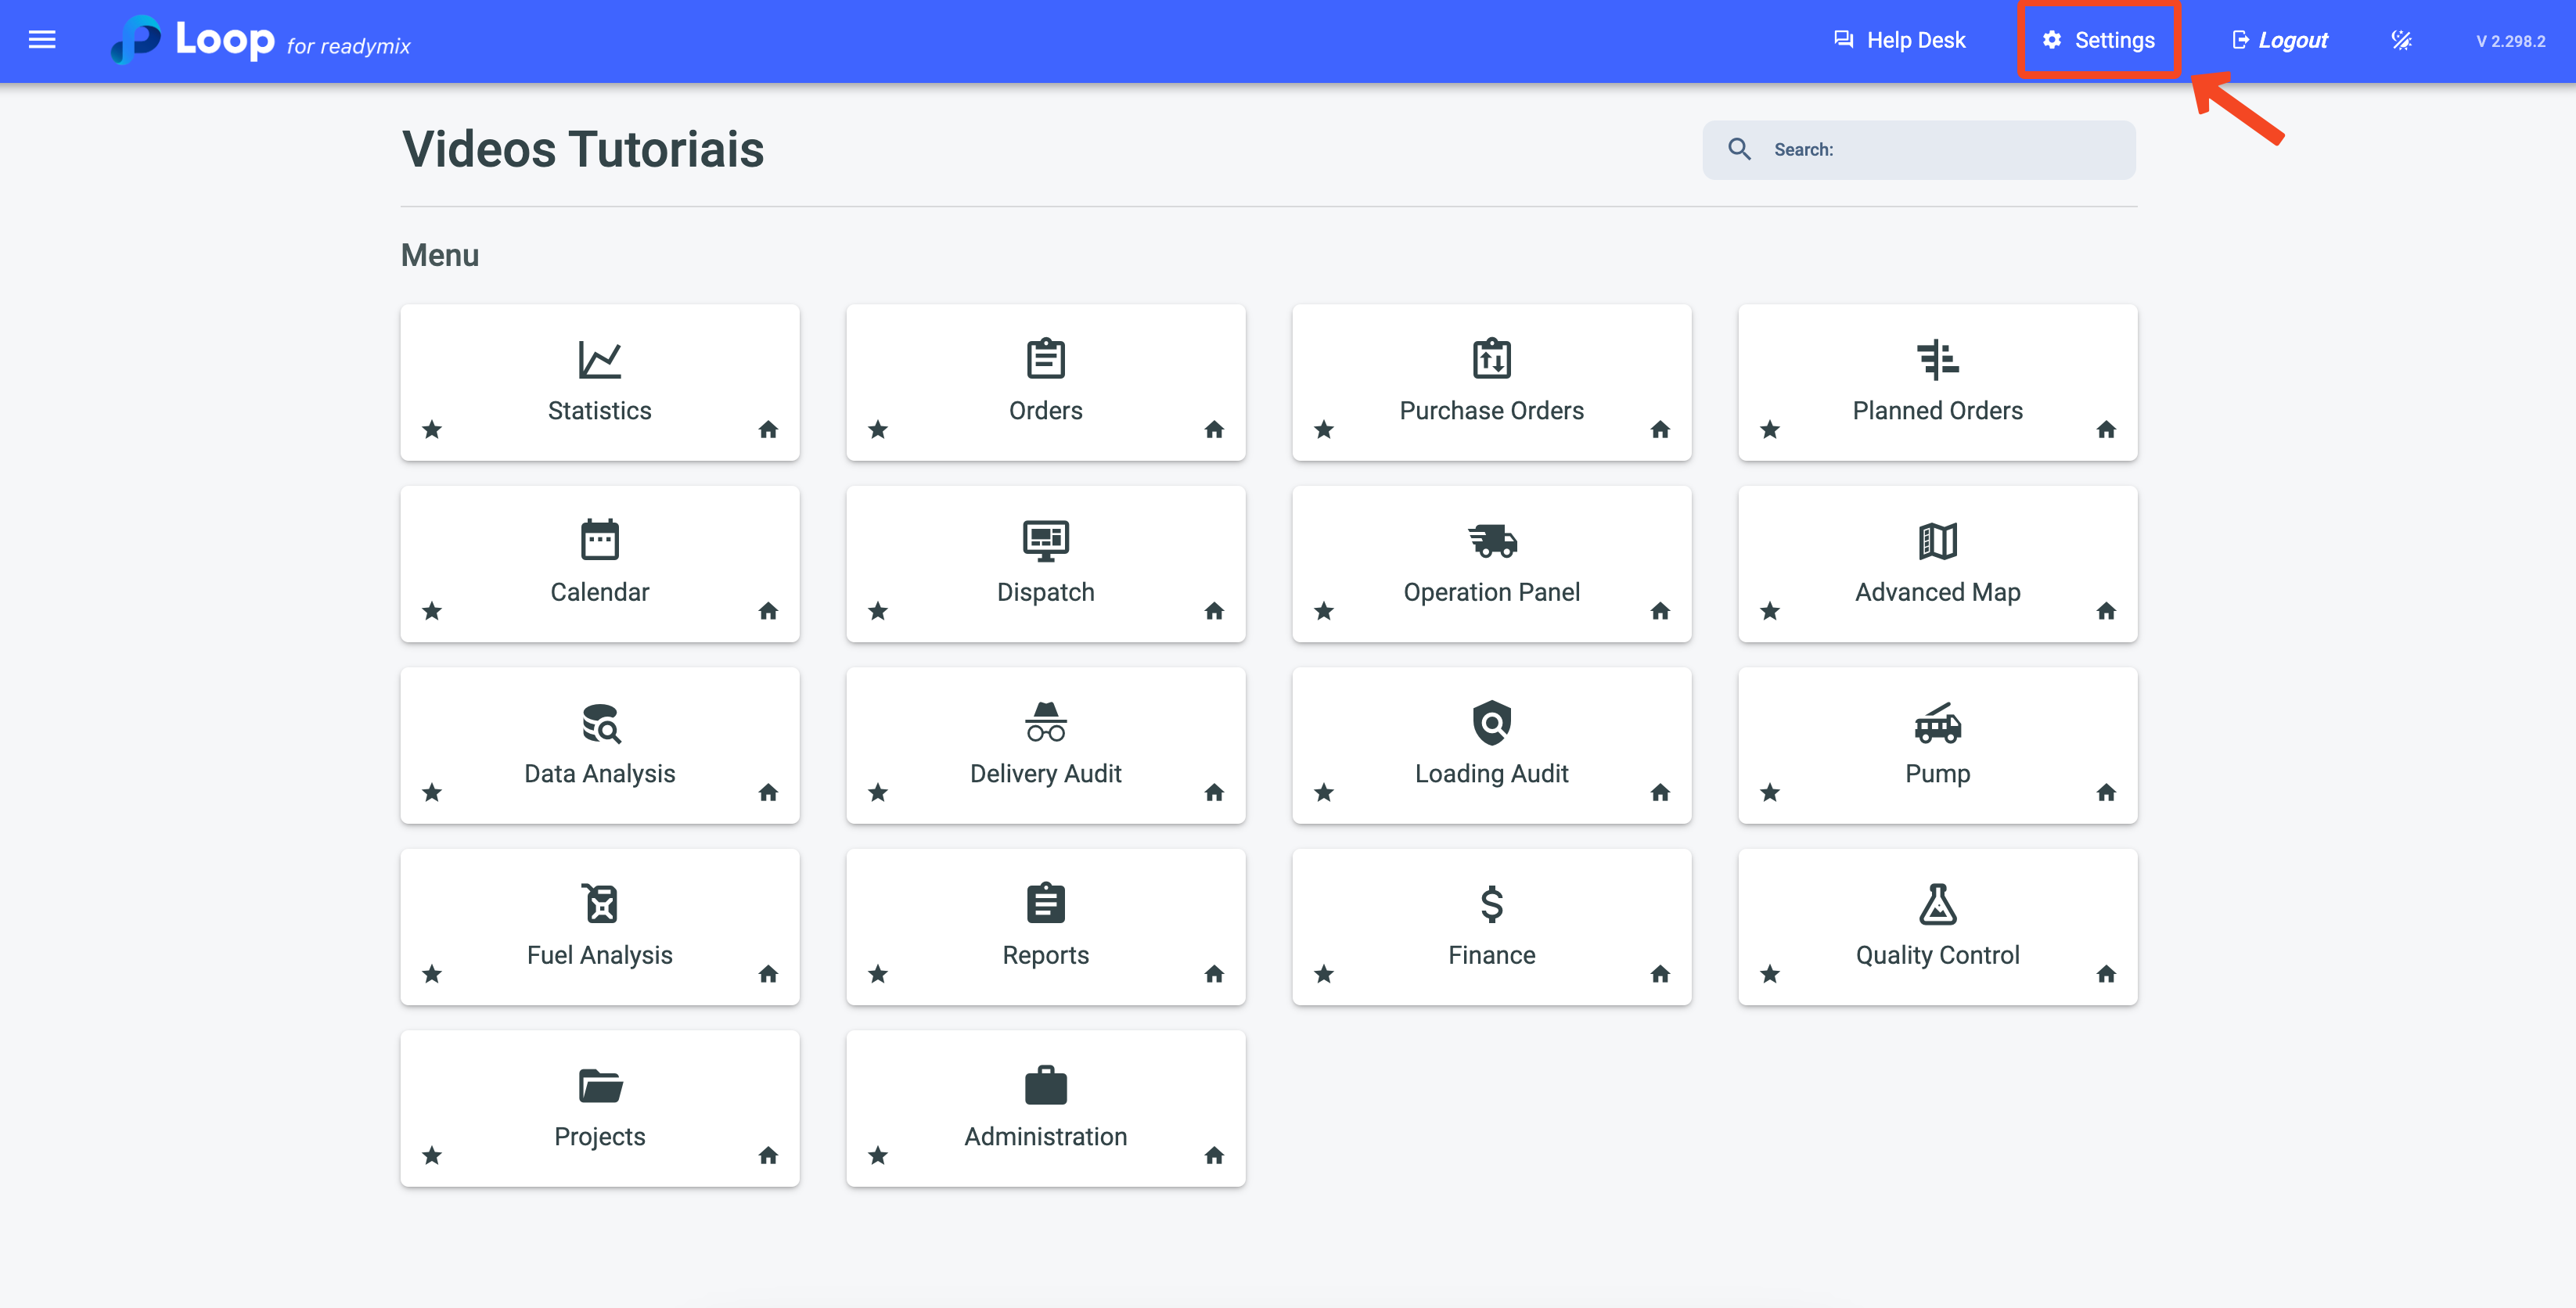
Task: Open the Pump truck icon
Action: point(1937,722)
